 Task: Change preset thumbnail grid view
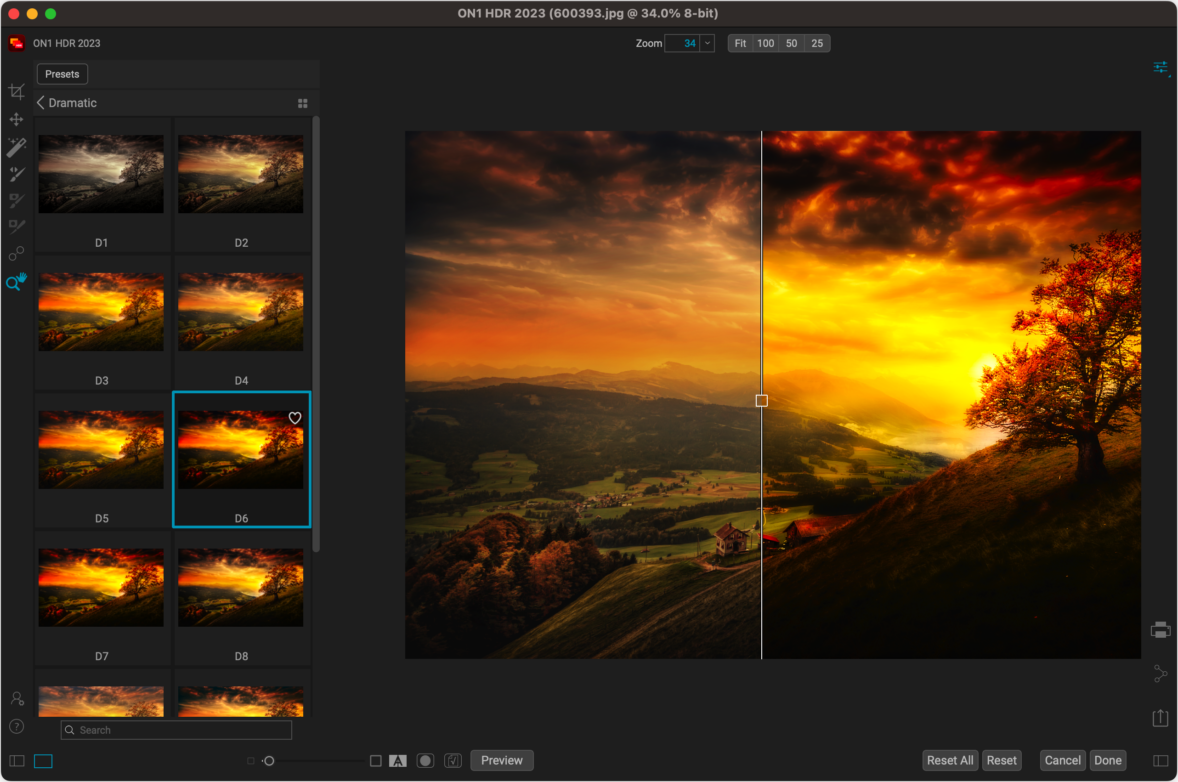(x=303, y=103)
